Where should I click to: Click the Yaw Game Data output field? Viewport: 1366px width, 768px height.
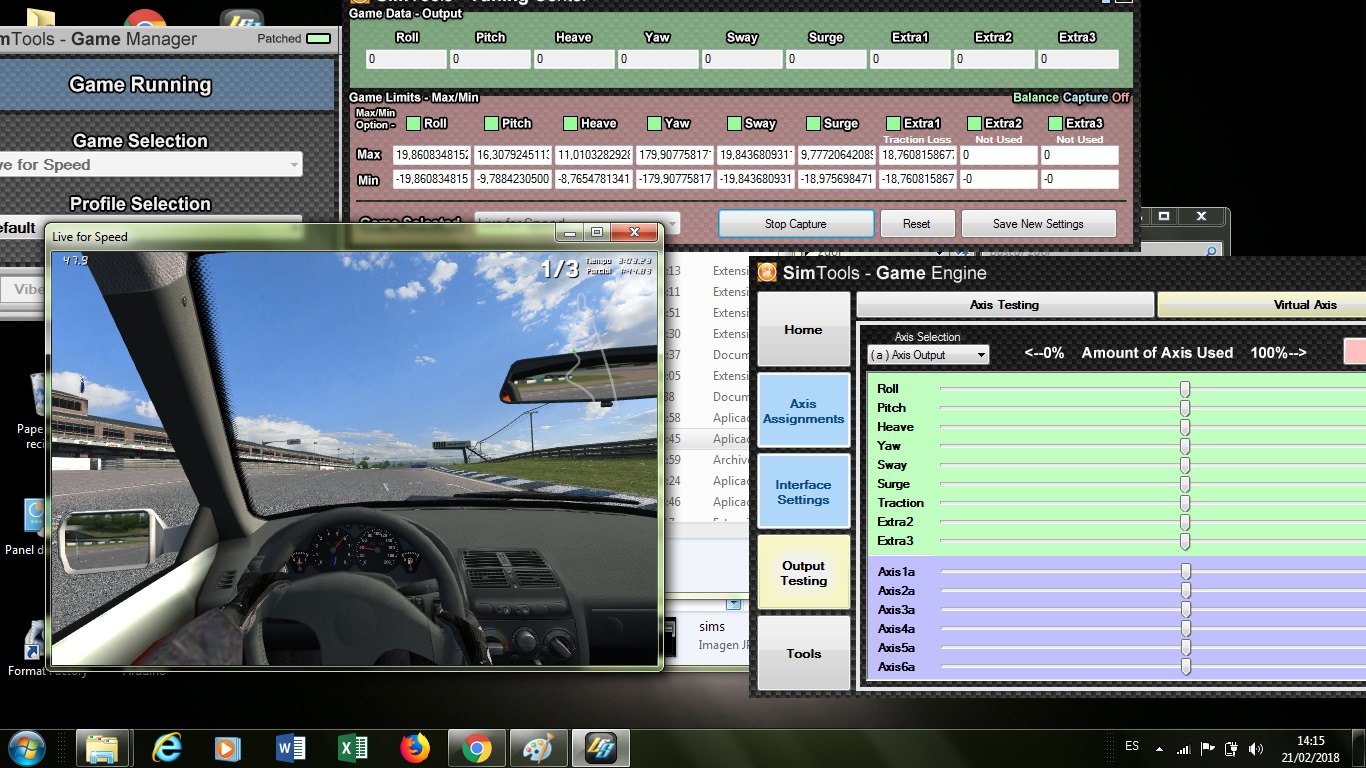pos(658,59)
